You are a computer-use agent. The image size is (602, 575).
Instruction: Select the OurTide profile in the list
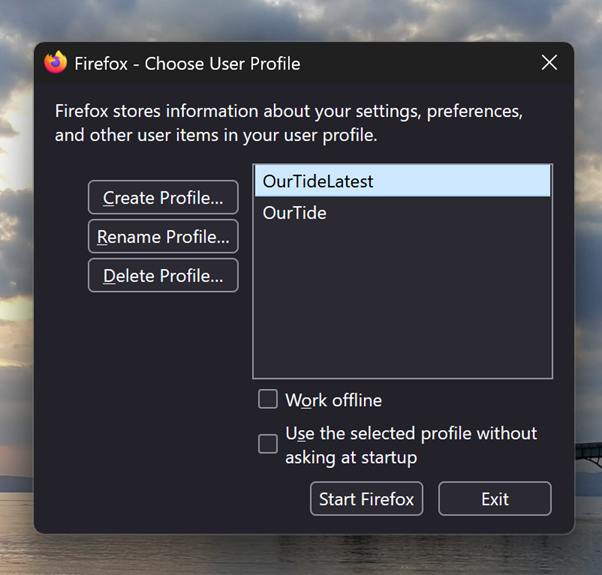[x=295, y=213]
